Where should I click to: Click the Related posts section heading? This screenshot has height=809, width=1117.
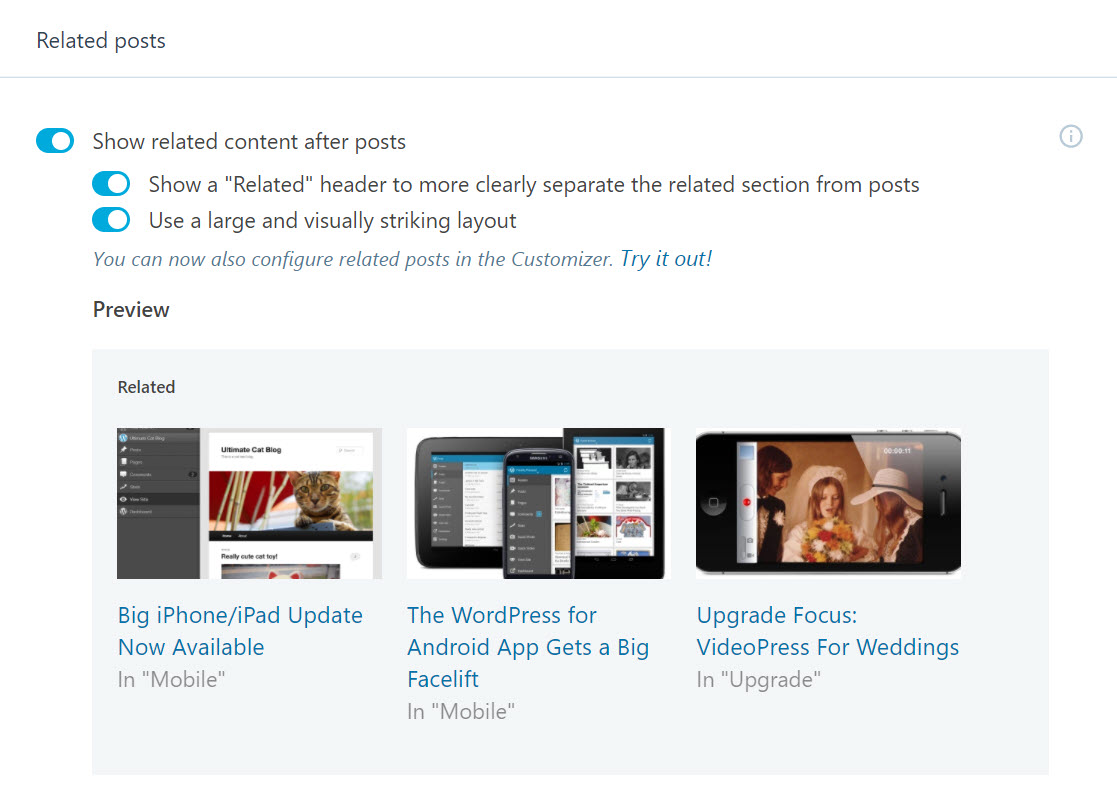[101, 41]
